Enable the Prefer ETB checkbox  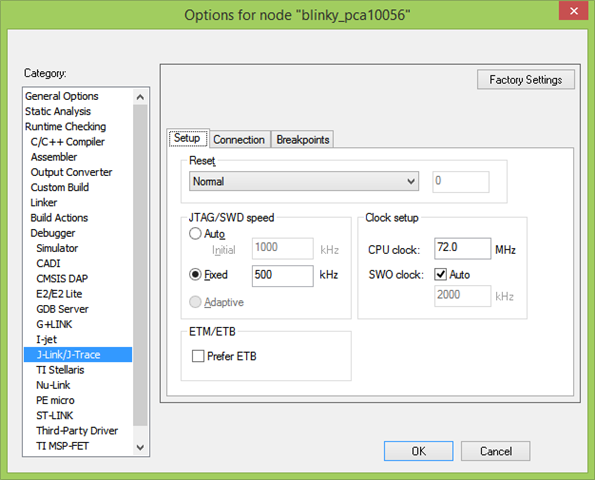tap(198, 356)
